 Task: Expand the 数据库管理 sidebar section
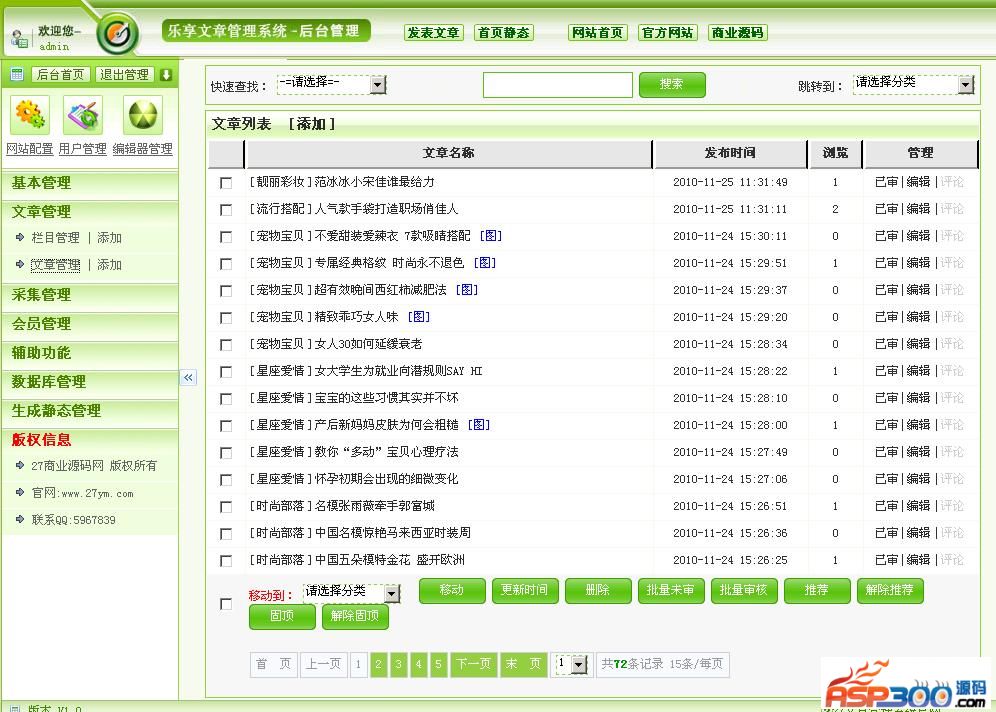[x=49, y=382]
